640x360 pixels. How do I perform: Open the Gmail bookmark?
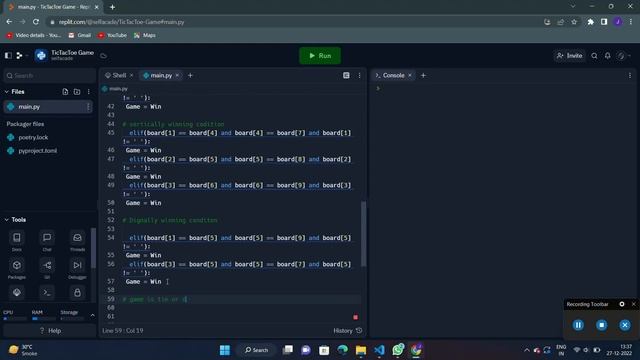[80, 36]
